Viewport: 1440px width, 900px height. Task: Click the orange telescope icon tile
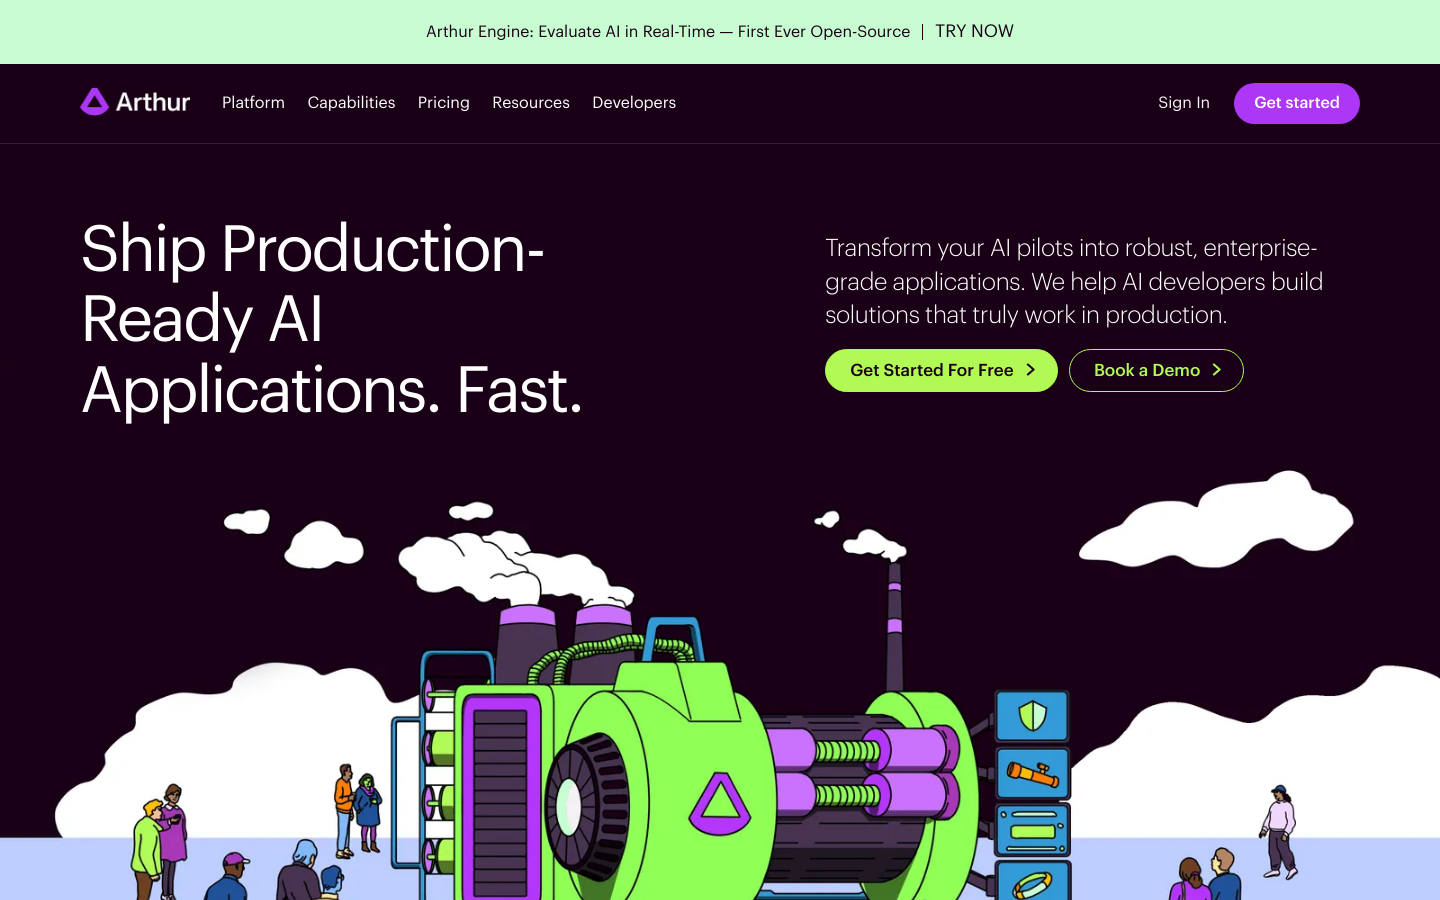click(1032, 773)
